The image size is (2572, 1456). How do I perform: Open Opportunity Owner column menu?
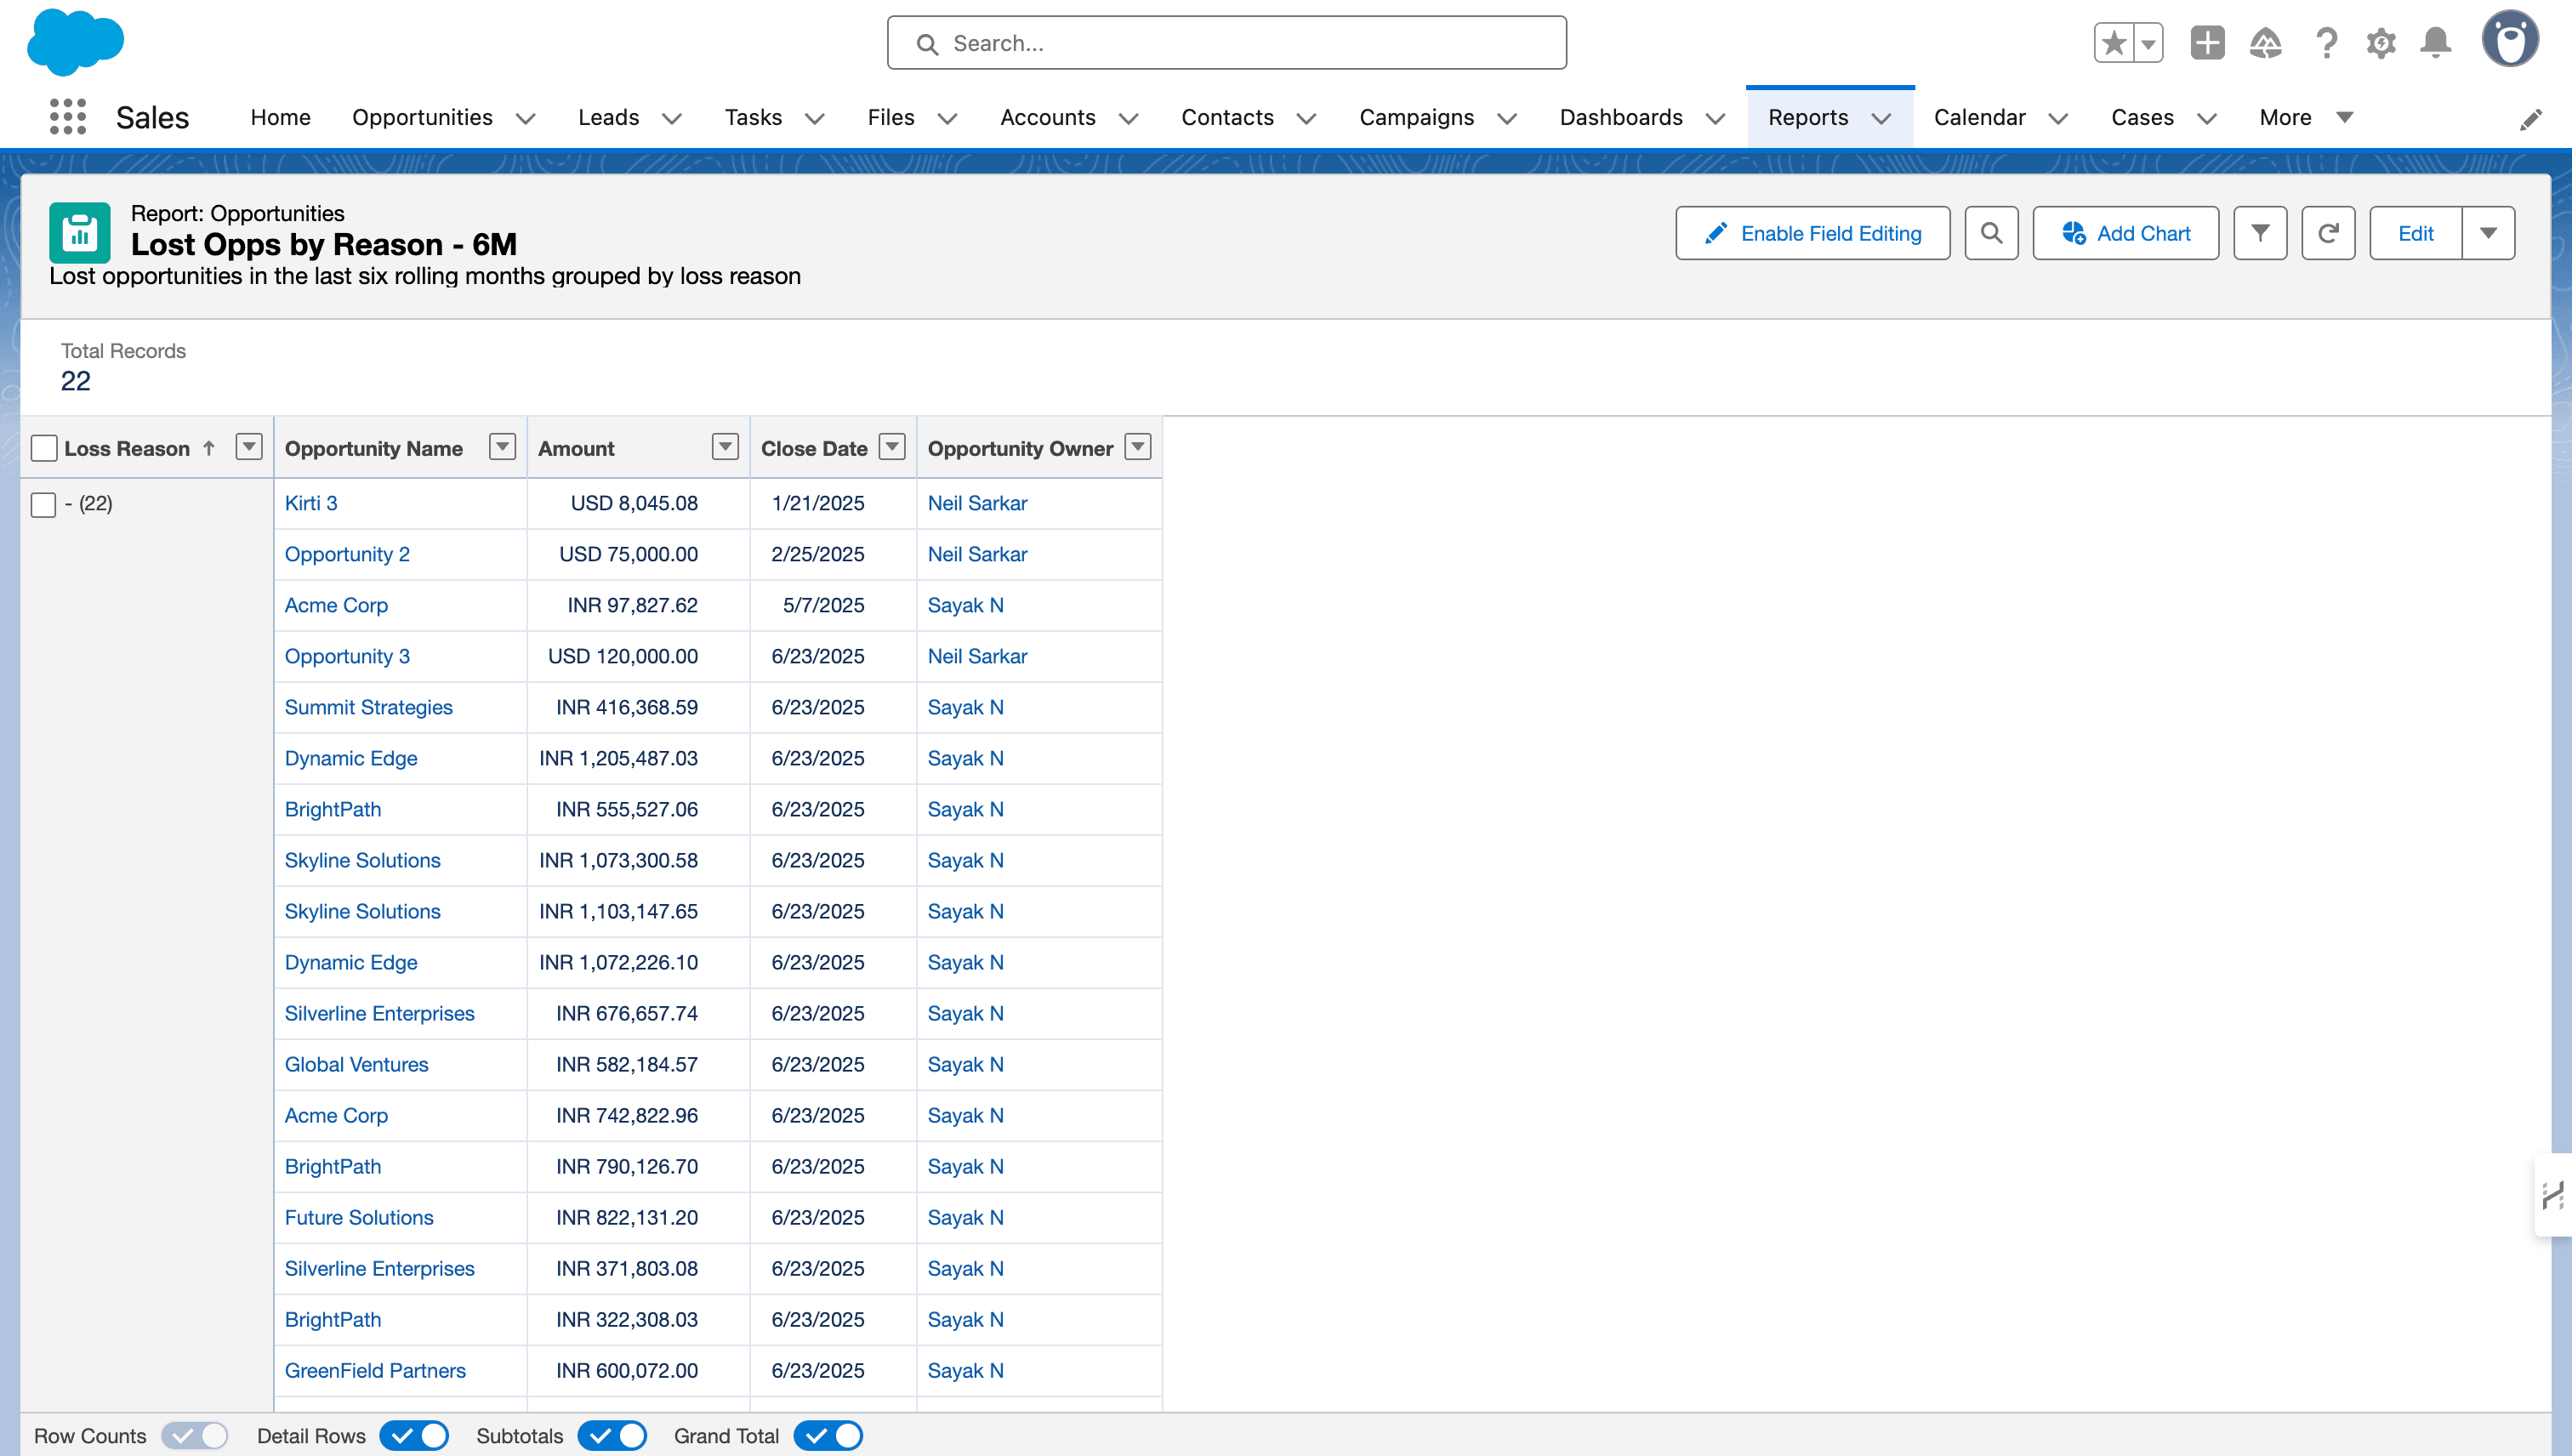coord(1138,446)
